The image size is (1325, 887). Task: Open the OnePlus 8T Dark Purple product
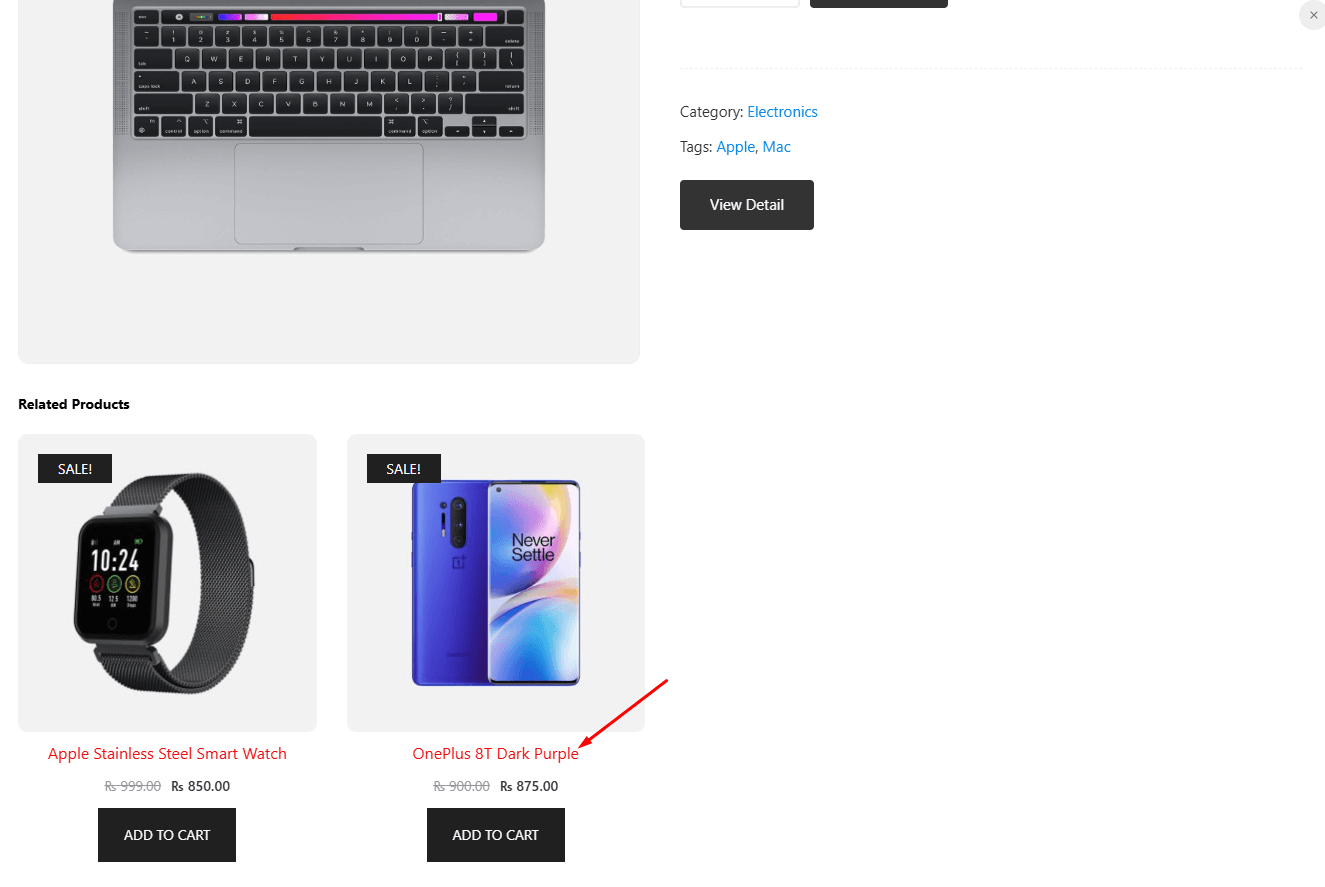point(495,753)
